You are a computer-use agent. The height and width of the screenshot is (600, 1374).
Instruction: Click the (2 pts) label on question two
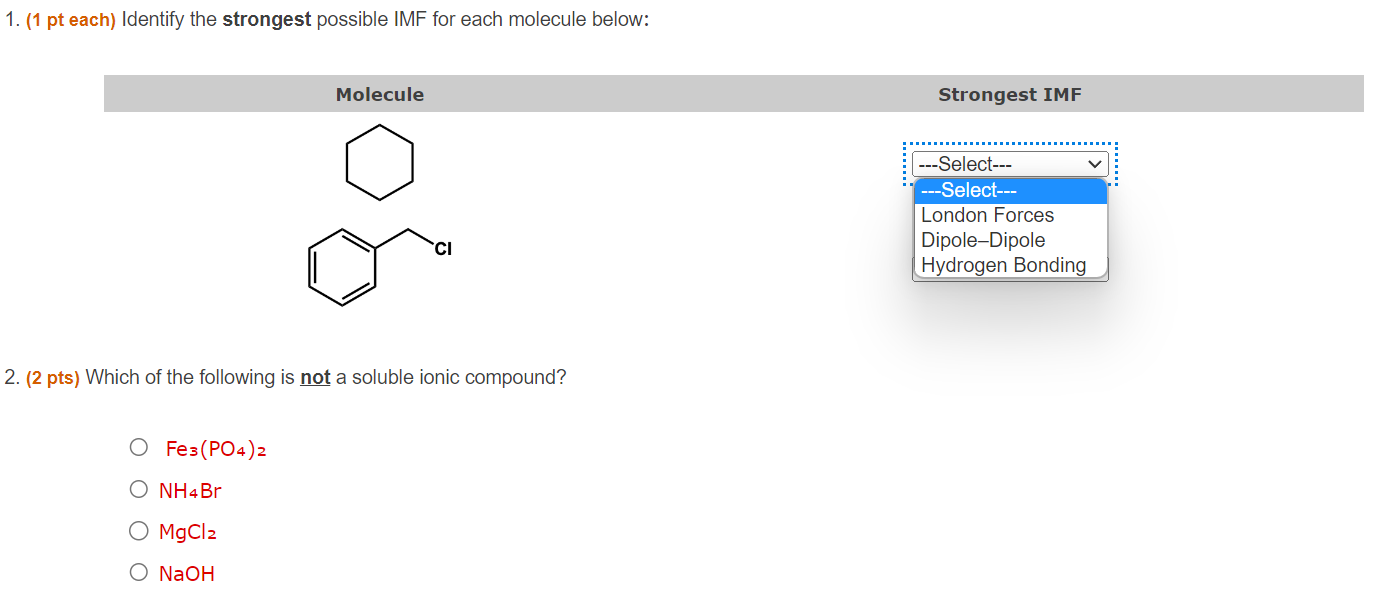[x=52, y=377]
